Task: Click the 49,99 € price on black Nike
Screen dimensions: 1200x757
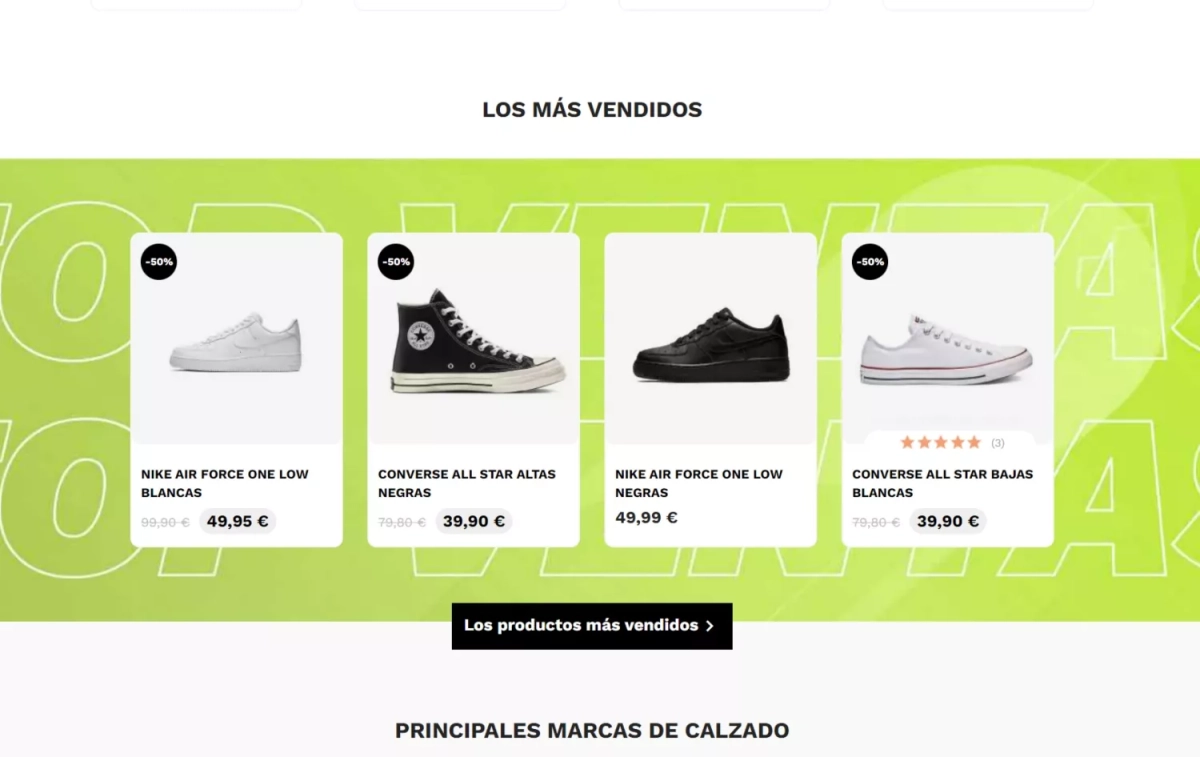Action: (646, 518)
